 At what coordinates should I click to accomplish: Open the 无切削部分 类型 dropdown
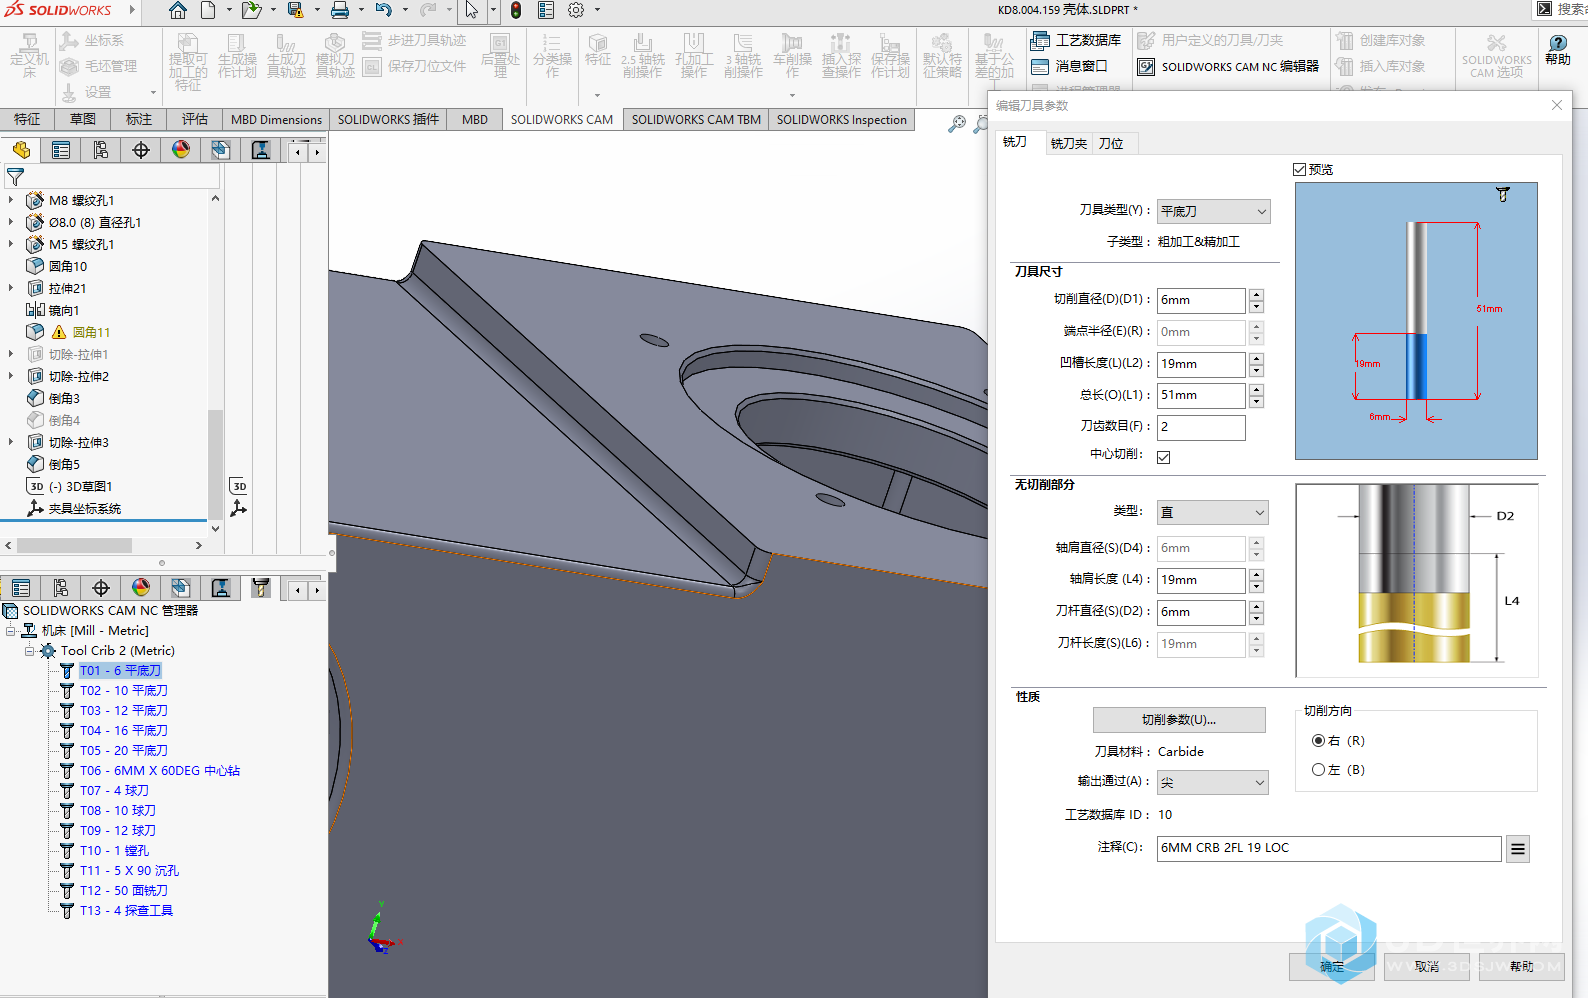(1213, 512)
